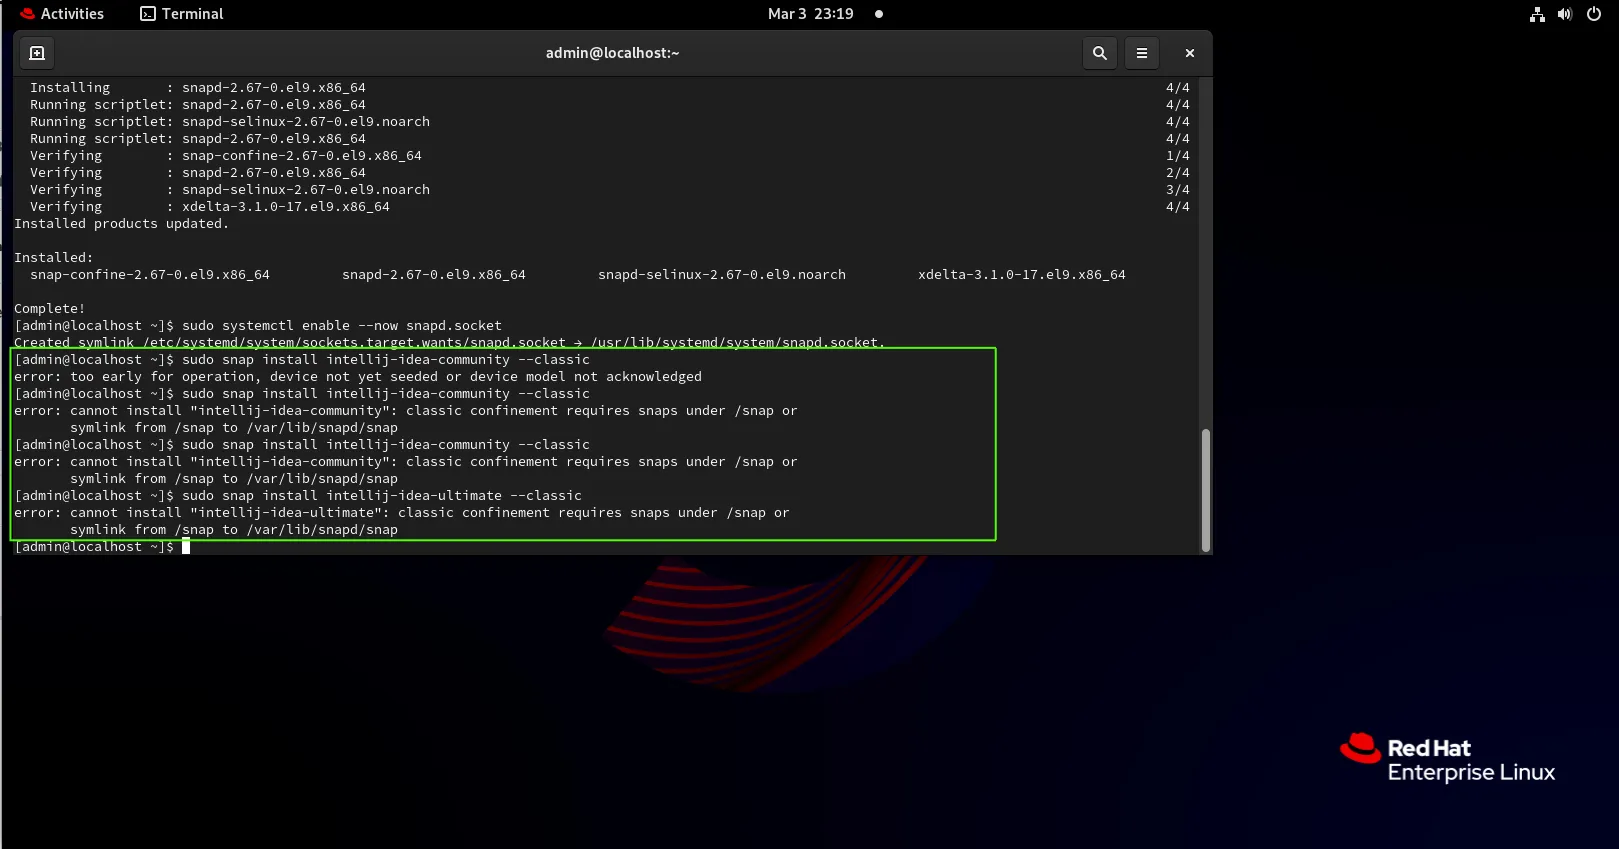Close the terminal window
The width and height of the screenshot is (1619, 849).
[1189, 53]
